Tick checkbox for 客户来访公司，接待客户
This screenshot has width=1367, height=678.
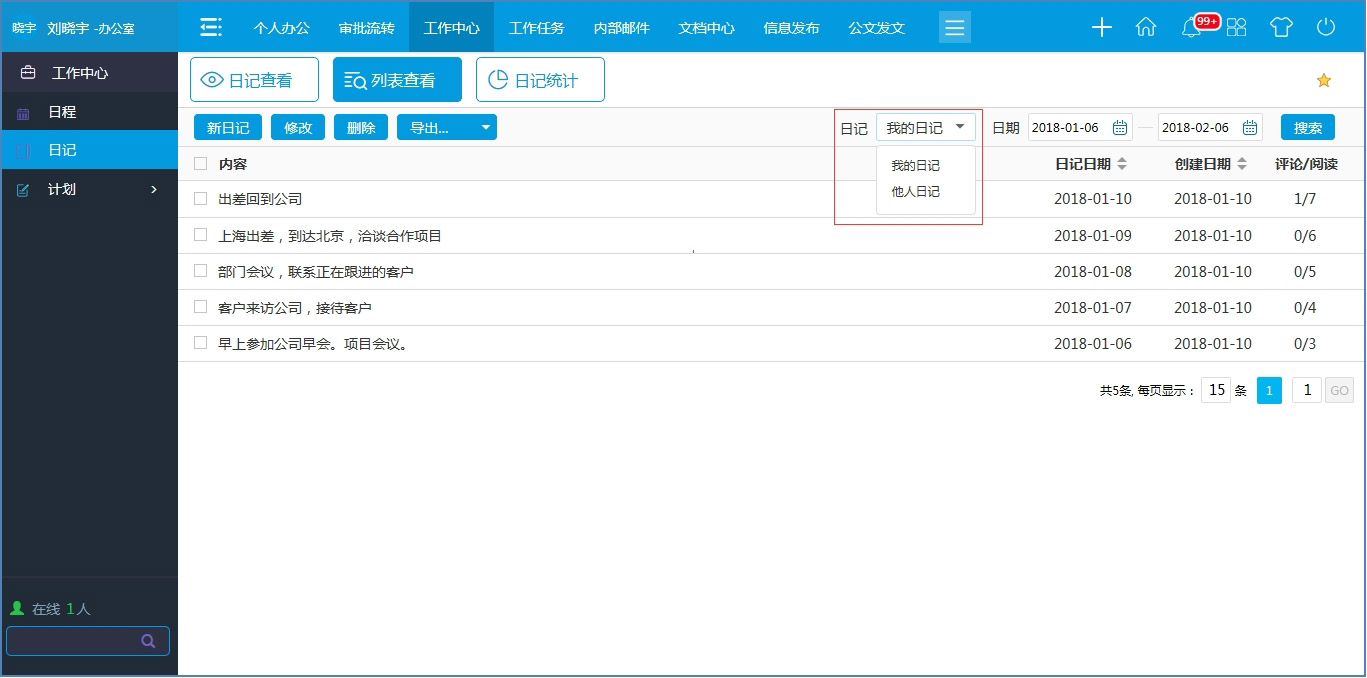[x=199, y=307]
